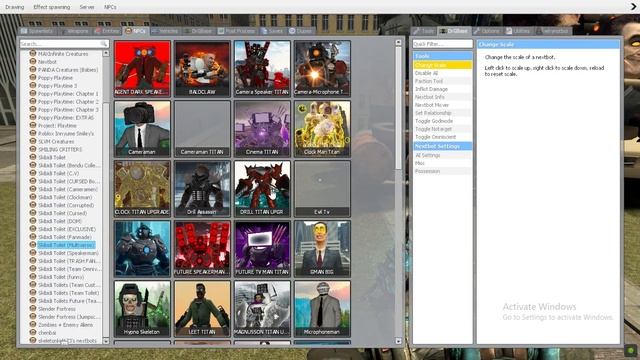Switch to the Vehicles tab
Image resolution: width=640 pixels, height=360 pixels.
point(165,31)
